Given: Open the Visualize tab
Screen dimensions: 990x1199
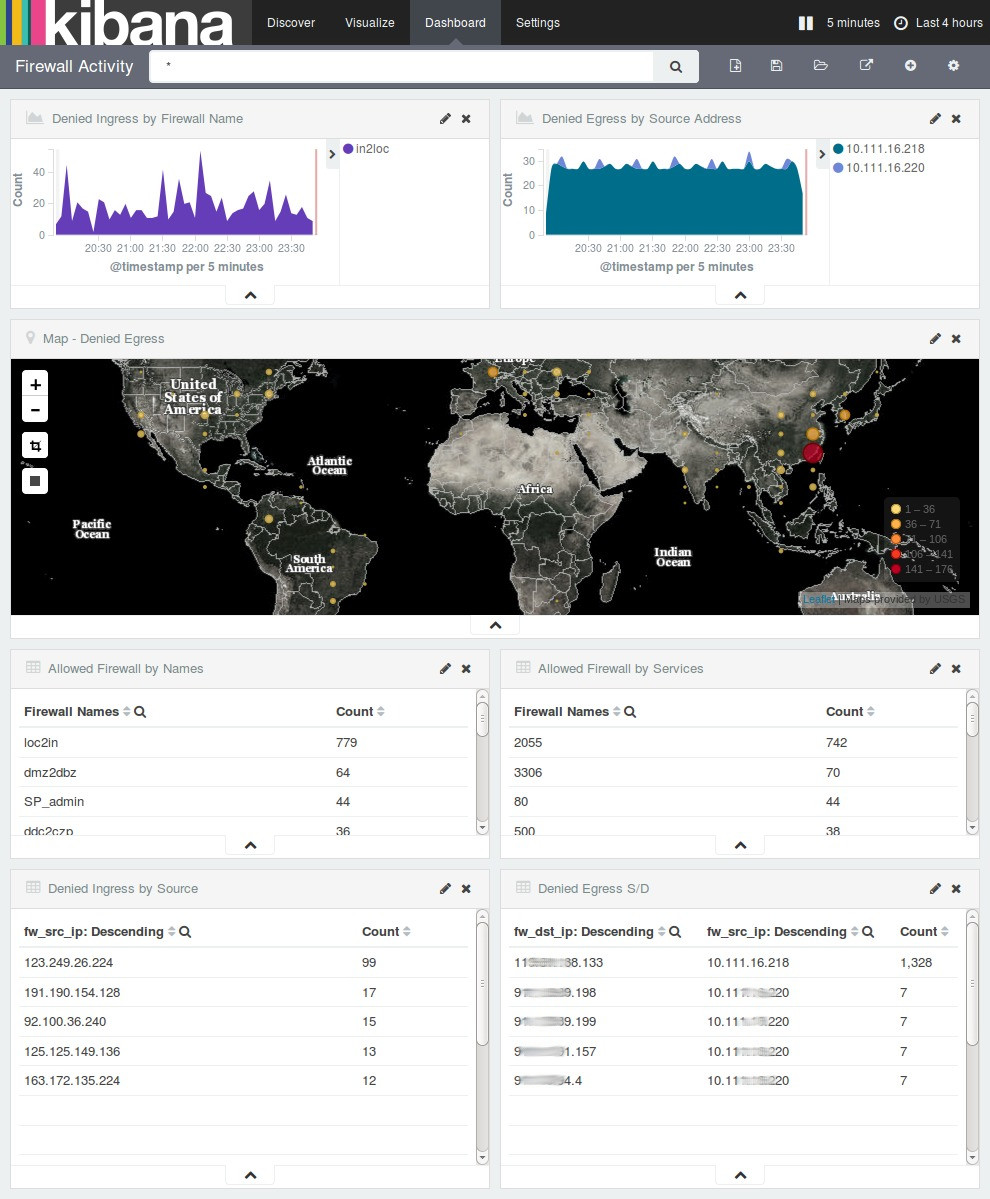Looking at the screenshot, I should click(369, 23).
